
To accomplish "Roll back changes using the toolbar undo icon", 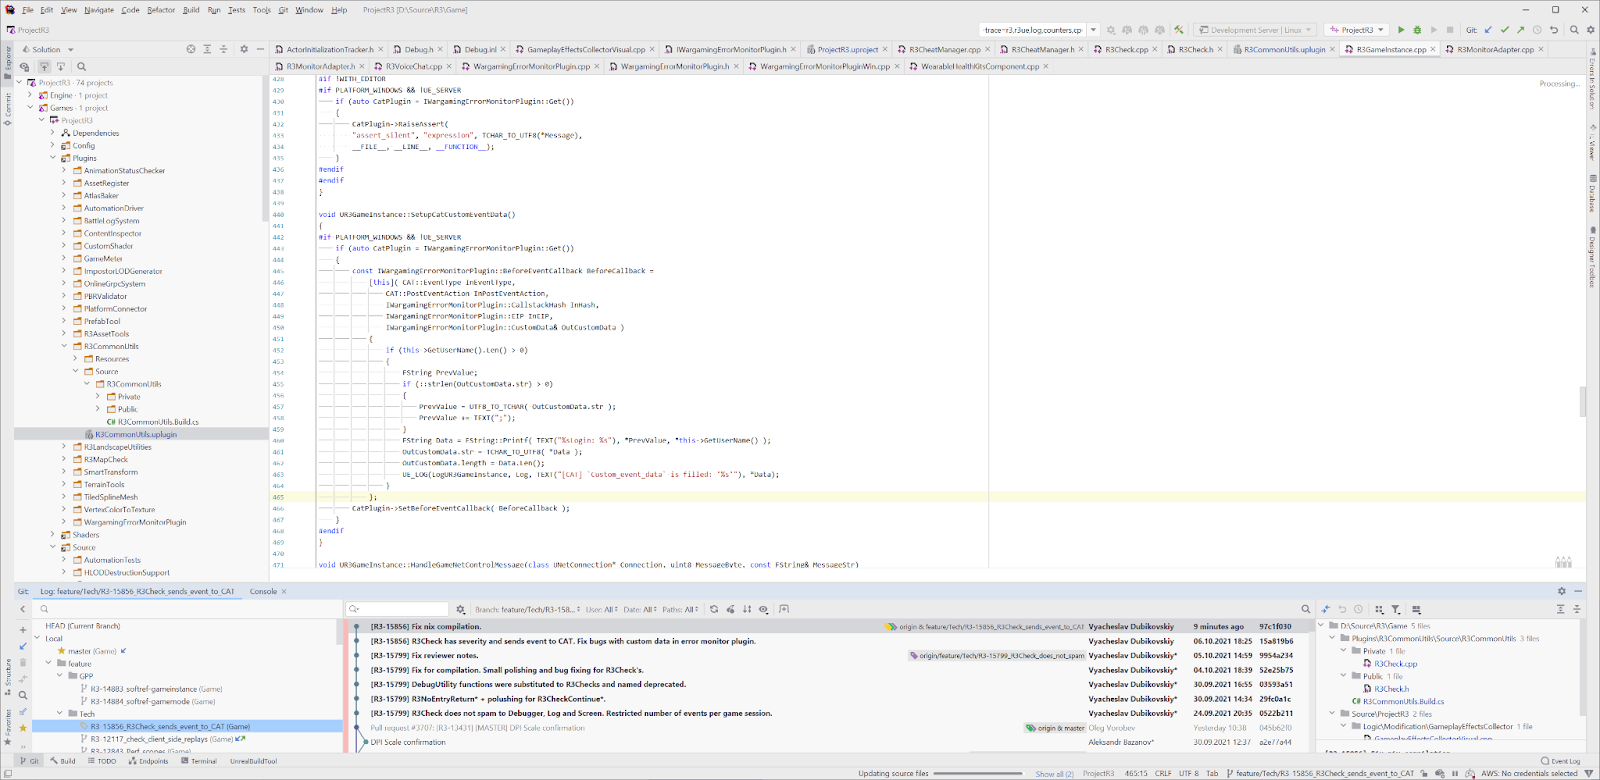I will [1553, 30].
